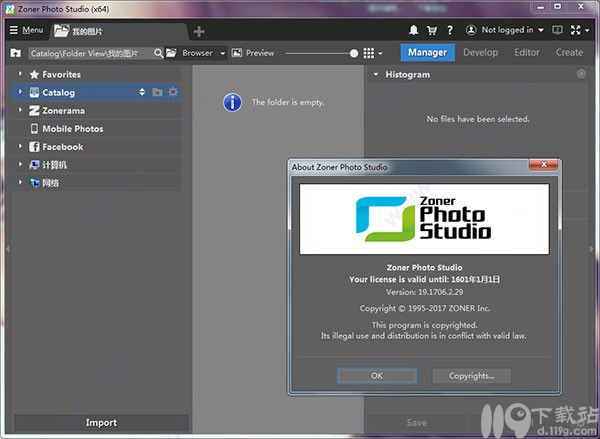Open notifications bell icon
600x439 pixels.
point(413,30)
